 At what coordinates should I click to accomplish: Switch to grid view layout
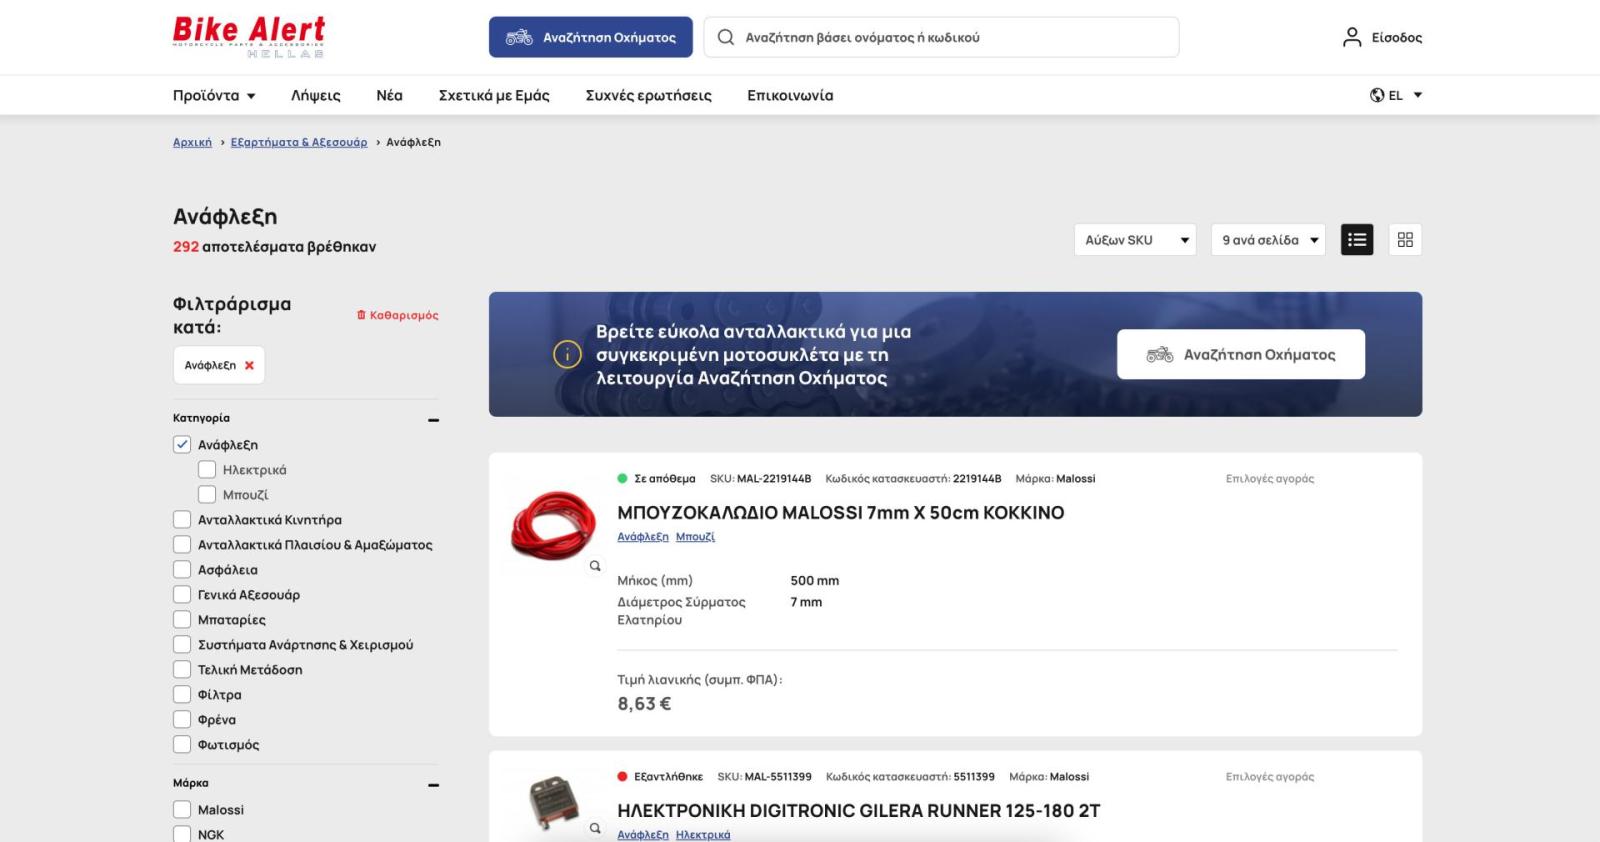pos(1405,240)
